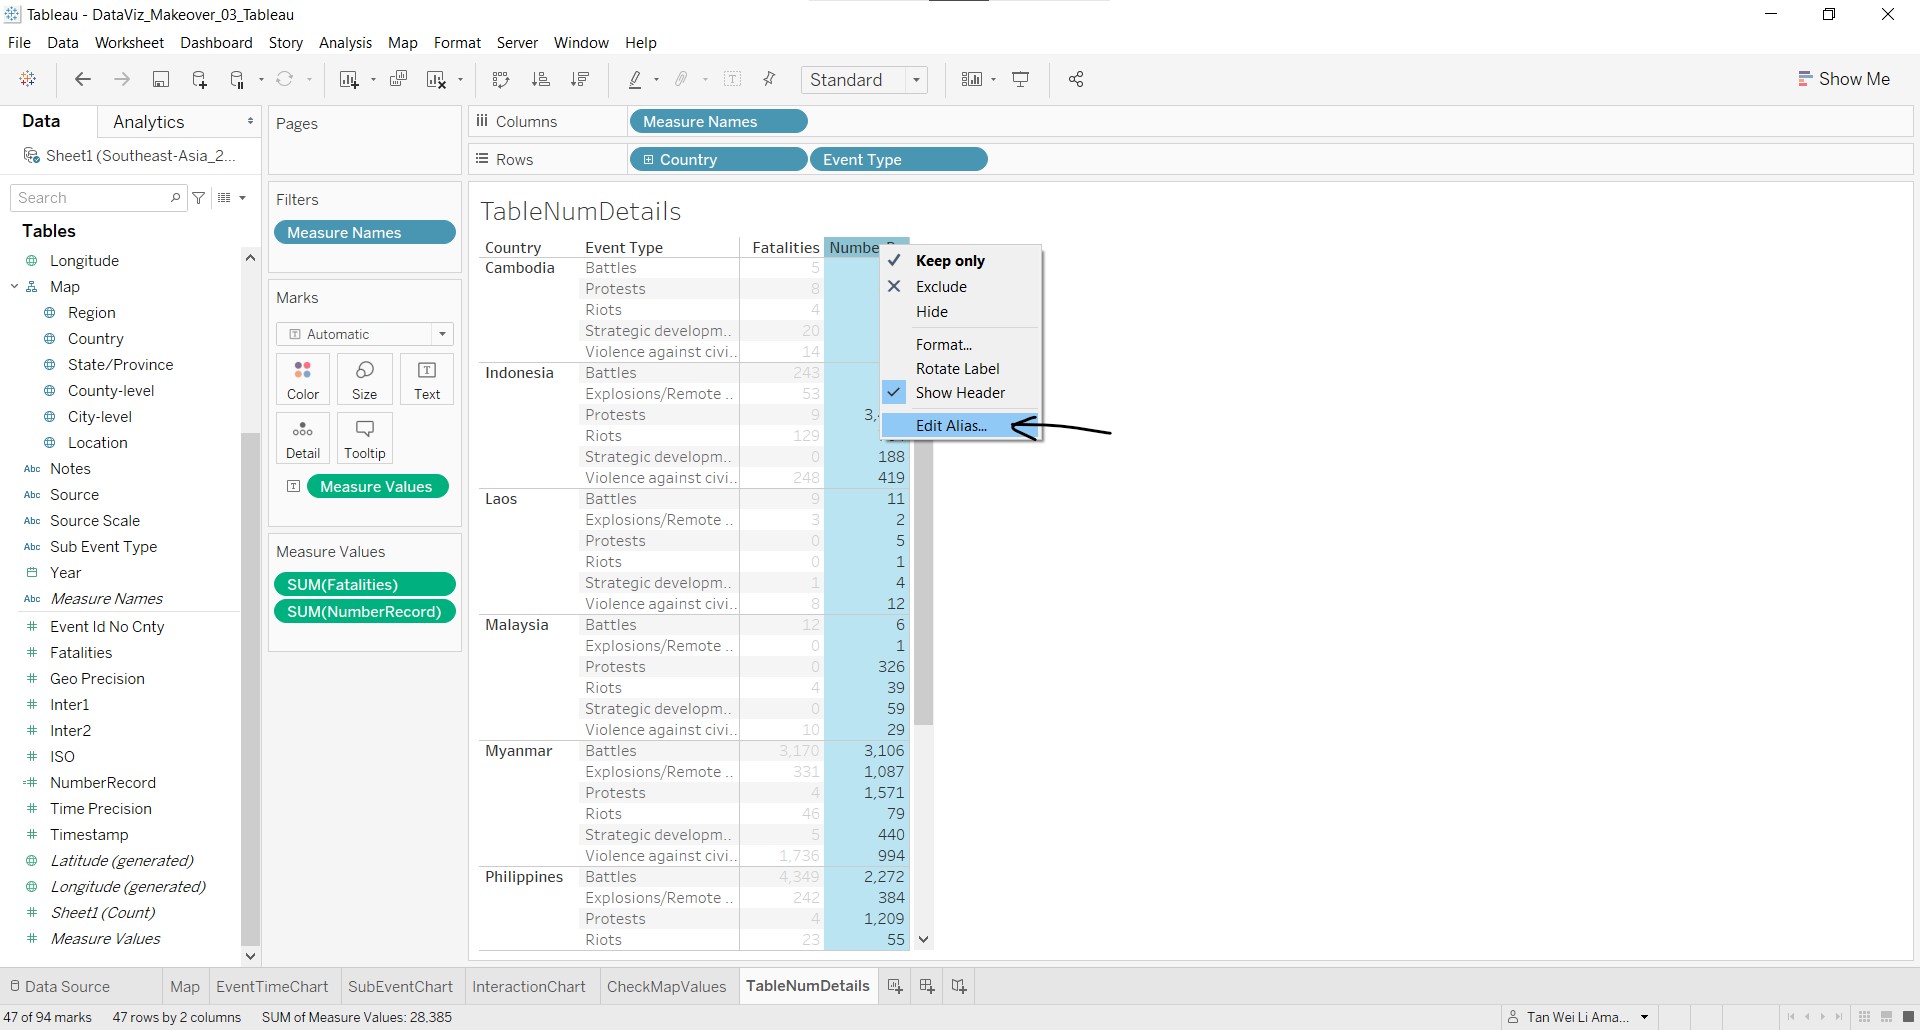Image resolution: width=1920 pixels, height=1030 pixels.
Task: Click the data pane Search field
Action: coord(92,198)
